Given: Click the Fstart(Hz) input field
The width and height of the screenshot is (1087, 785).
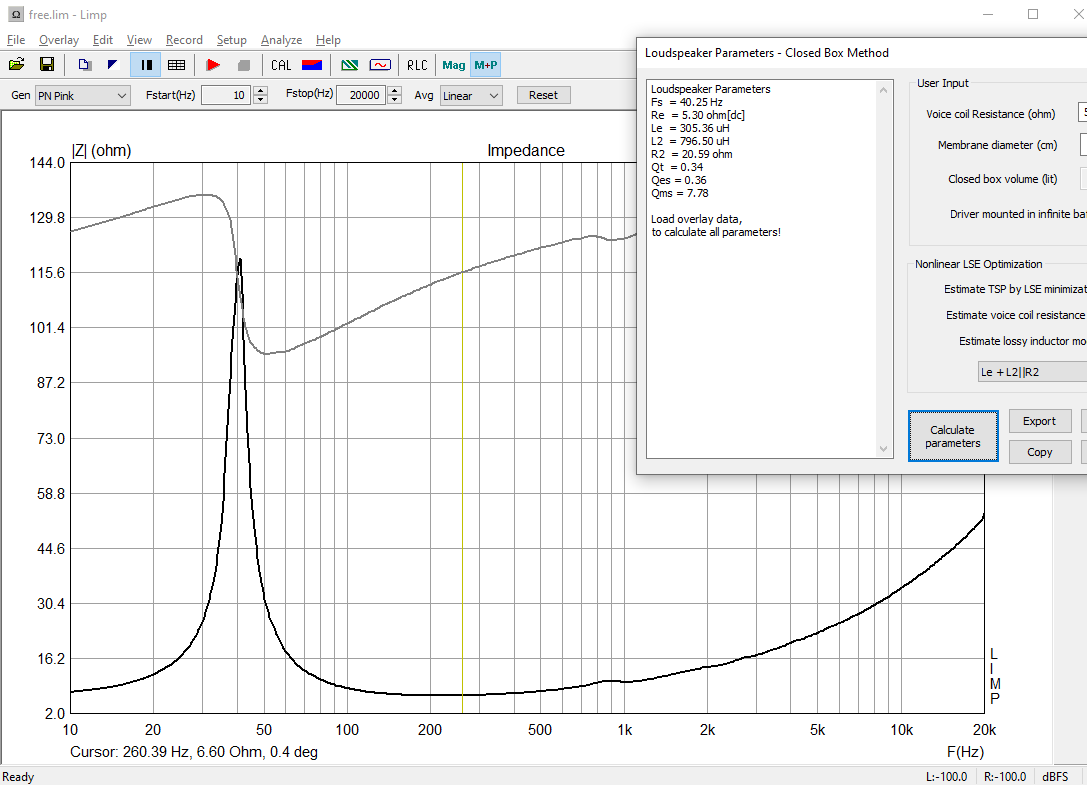Looking at the screenshot, I should click(x=225, y=96).
